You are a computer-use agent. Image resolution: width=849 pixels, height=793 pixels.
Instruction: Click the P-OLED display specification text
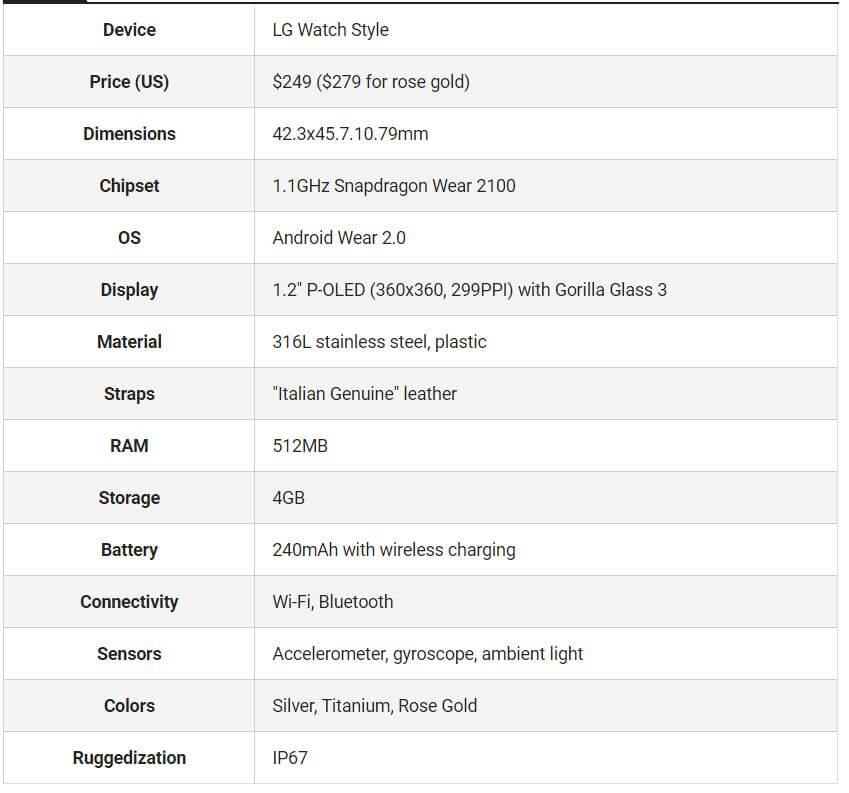469,290
